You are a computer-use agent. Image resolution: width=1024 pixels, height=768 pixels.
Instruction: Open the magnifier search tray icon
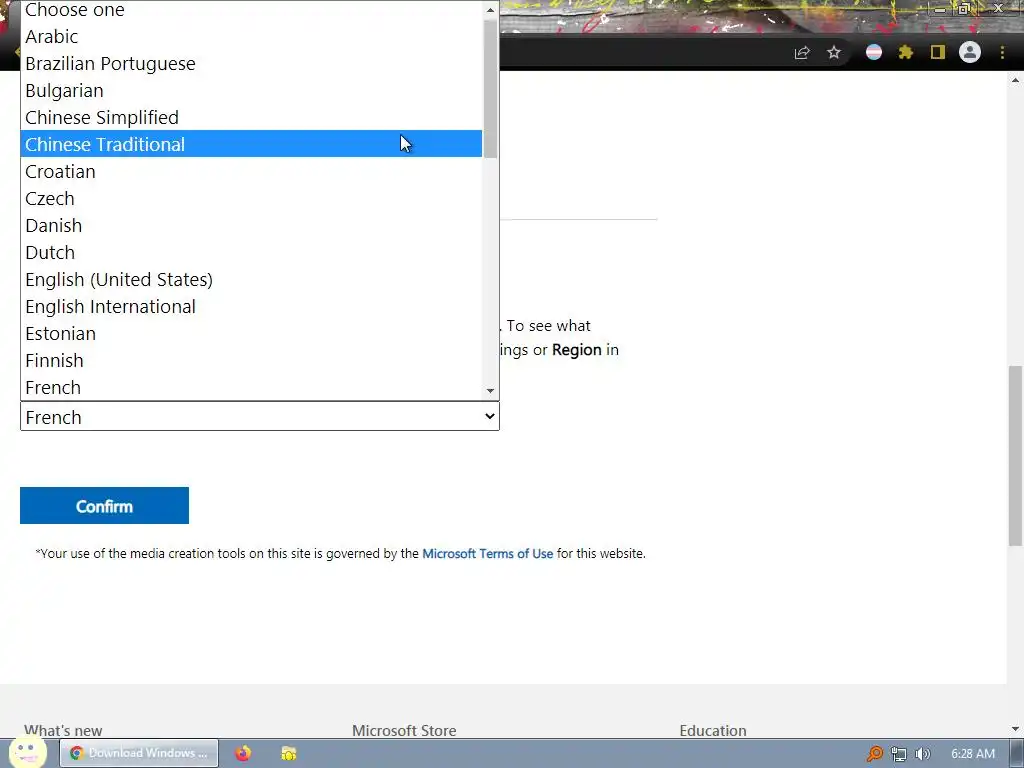874,754
